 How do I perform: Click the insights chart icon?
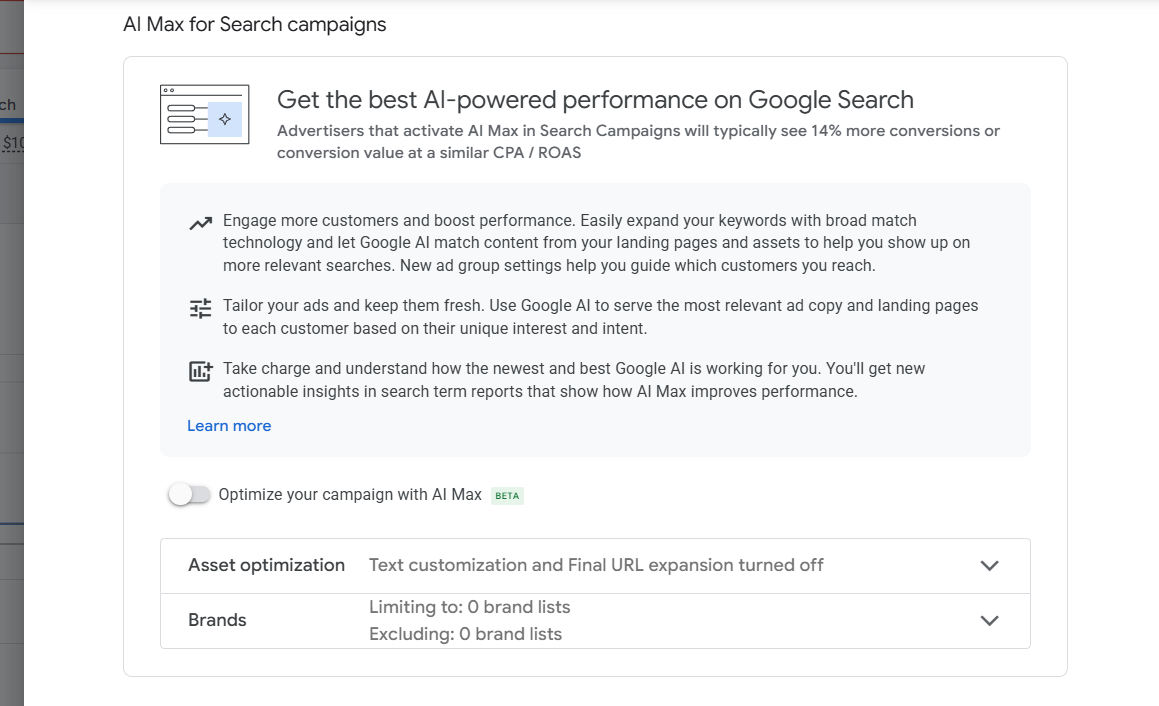pos(200,372)
